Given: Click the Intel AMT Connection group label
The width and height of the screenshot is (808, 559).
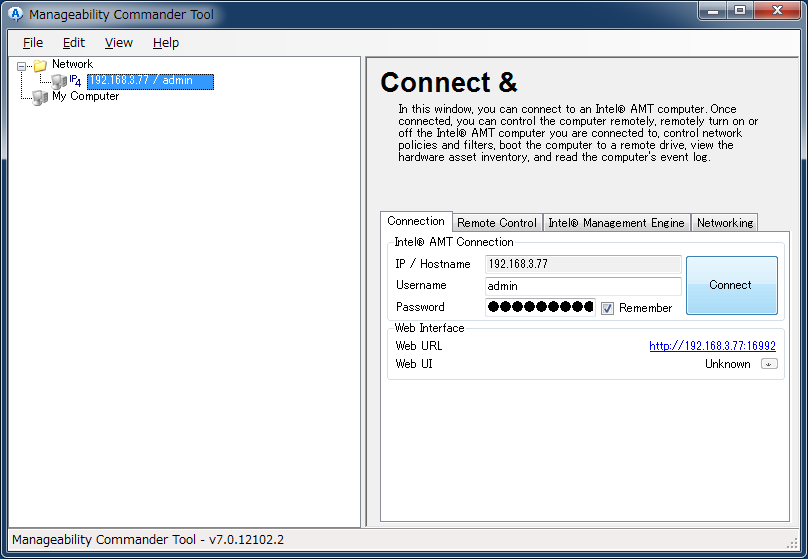Looking at the screenshot, I should click(453, 242).
